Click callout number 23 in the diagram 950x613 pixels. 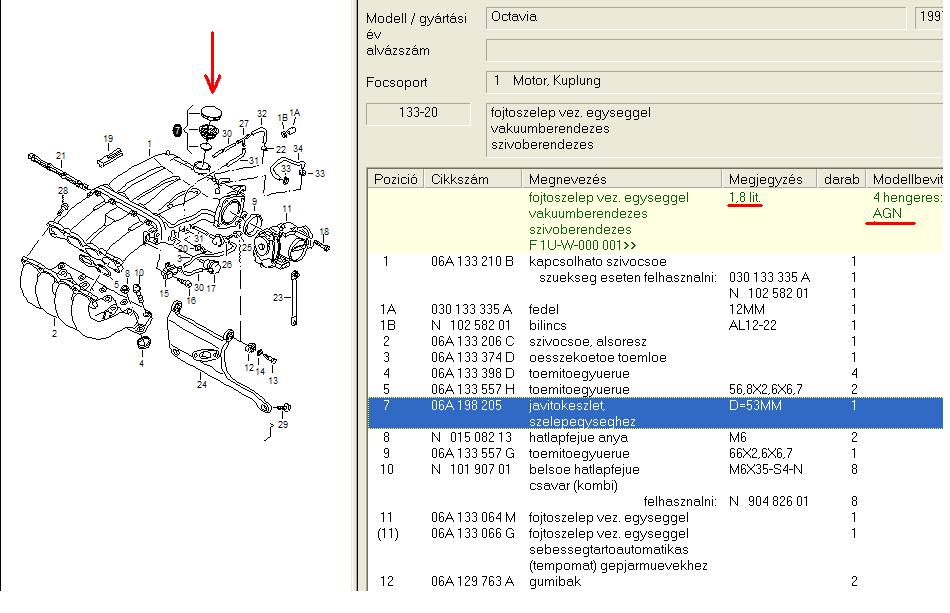(277, 297)
